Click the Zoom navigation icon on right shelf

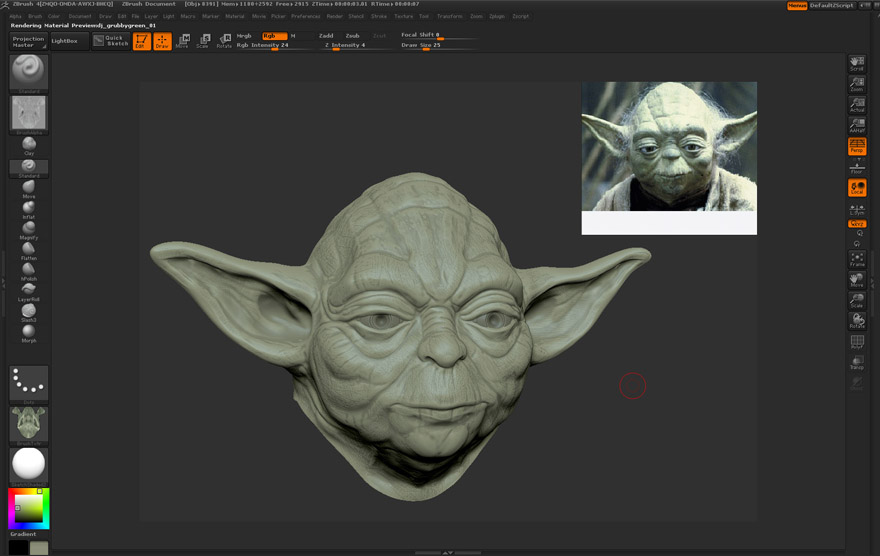click(x=857, y=84)
